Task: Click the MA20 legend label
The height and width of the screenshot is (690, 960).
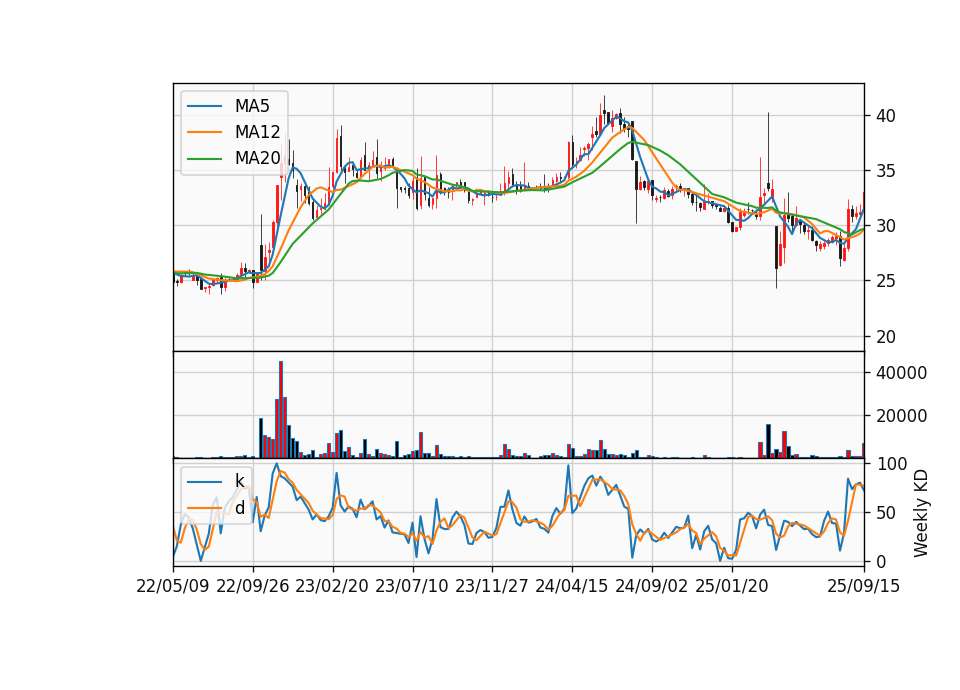Action: point(257,158)
